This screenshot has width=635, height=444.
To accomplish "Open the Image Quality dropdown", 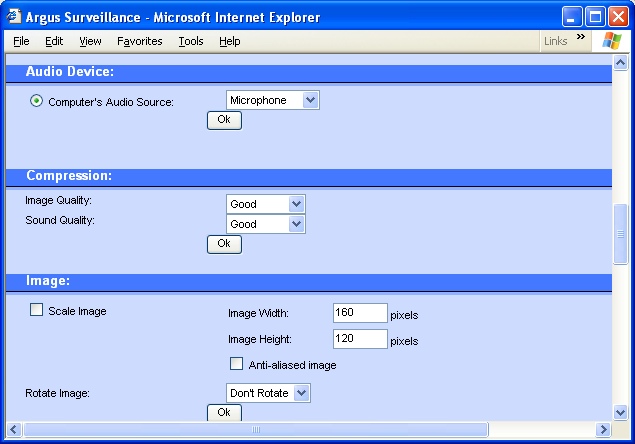I will point(266,204).
